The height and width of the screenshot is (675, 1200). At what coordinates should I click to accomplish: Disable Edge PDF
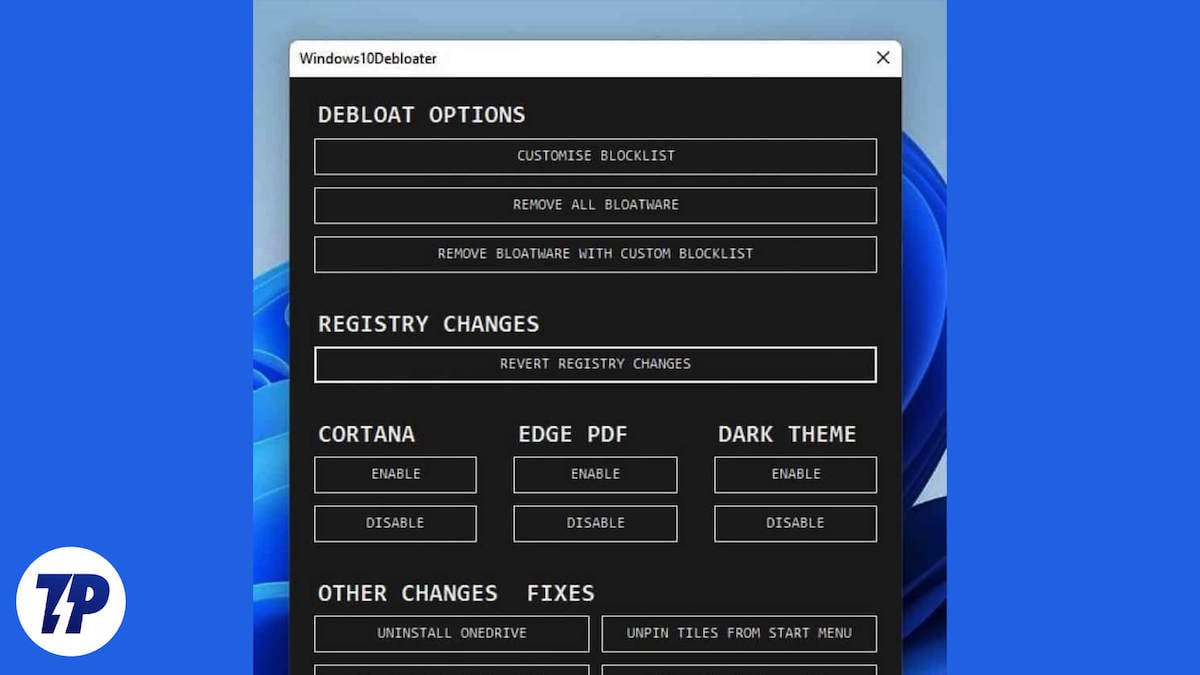(595, 523)
